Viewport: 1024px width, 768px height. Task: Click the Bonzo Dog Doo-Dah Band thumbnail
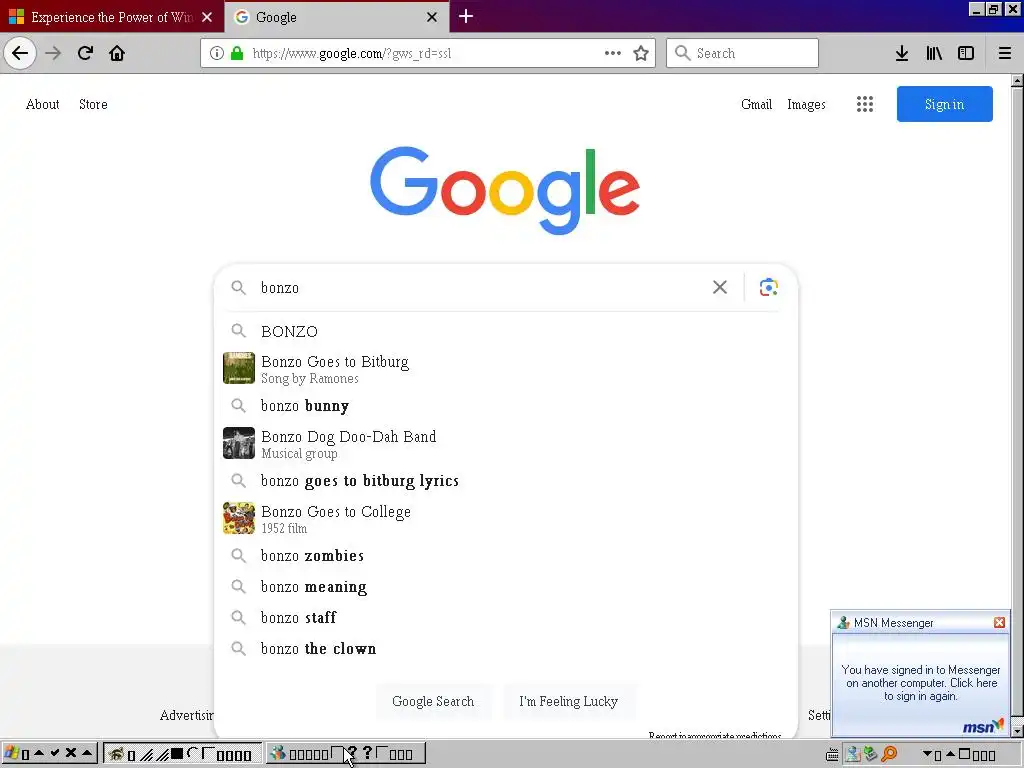[239, 443]
